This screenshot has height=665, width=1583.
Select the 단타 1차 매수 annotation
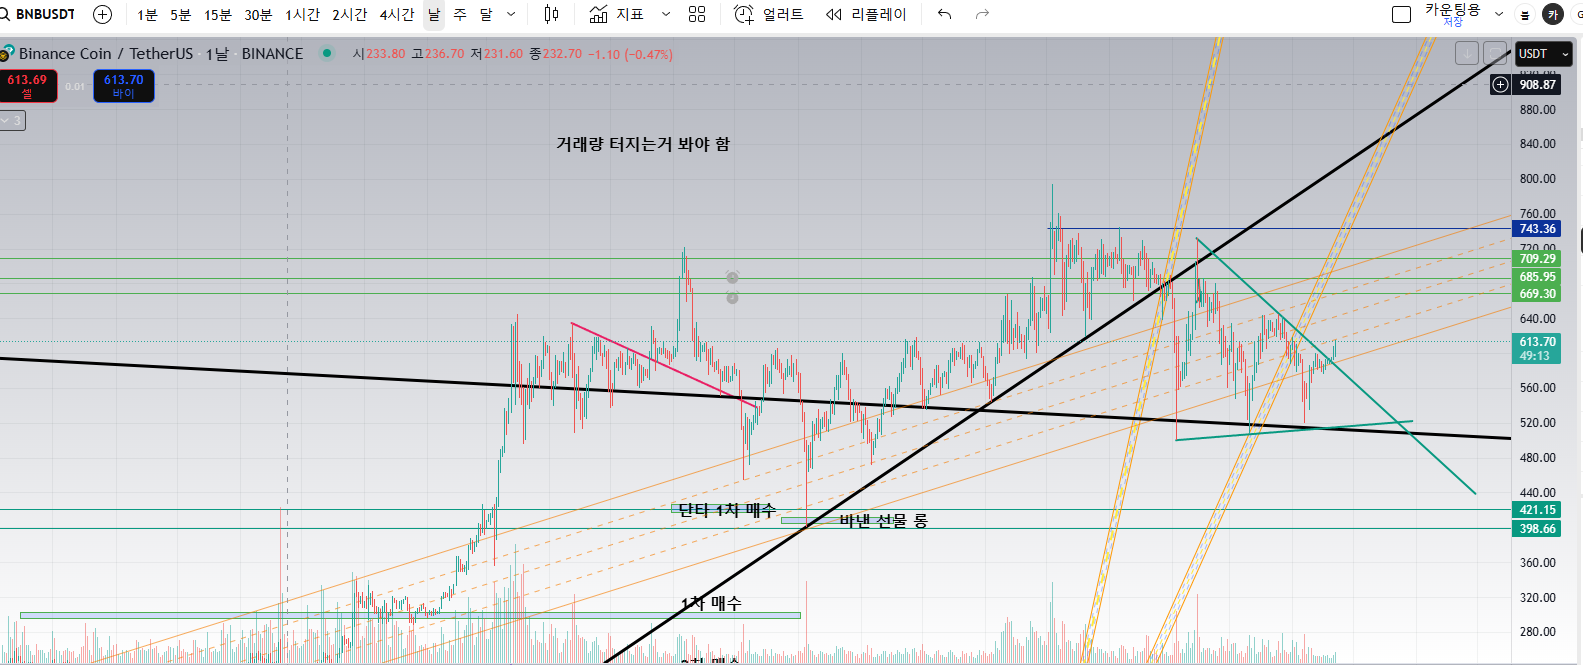pyautogui.click(x=727, y=510)
